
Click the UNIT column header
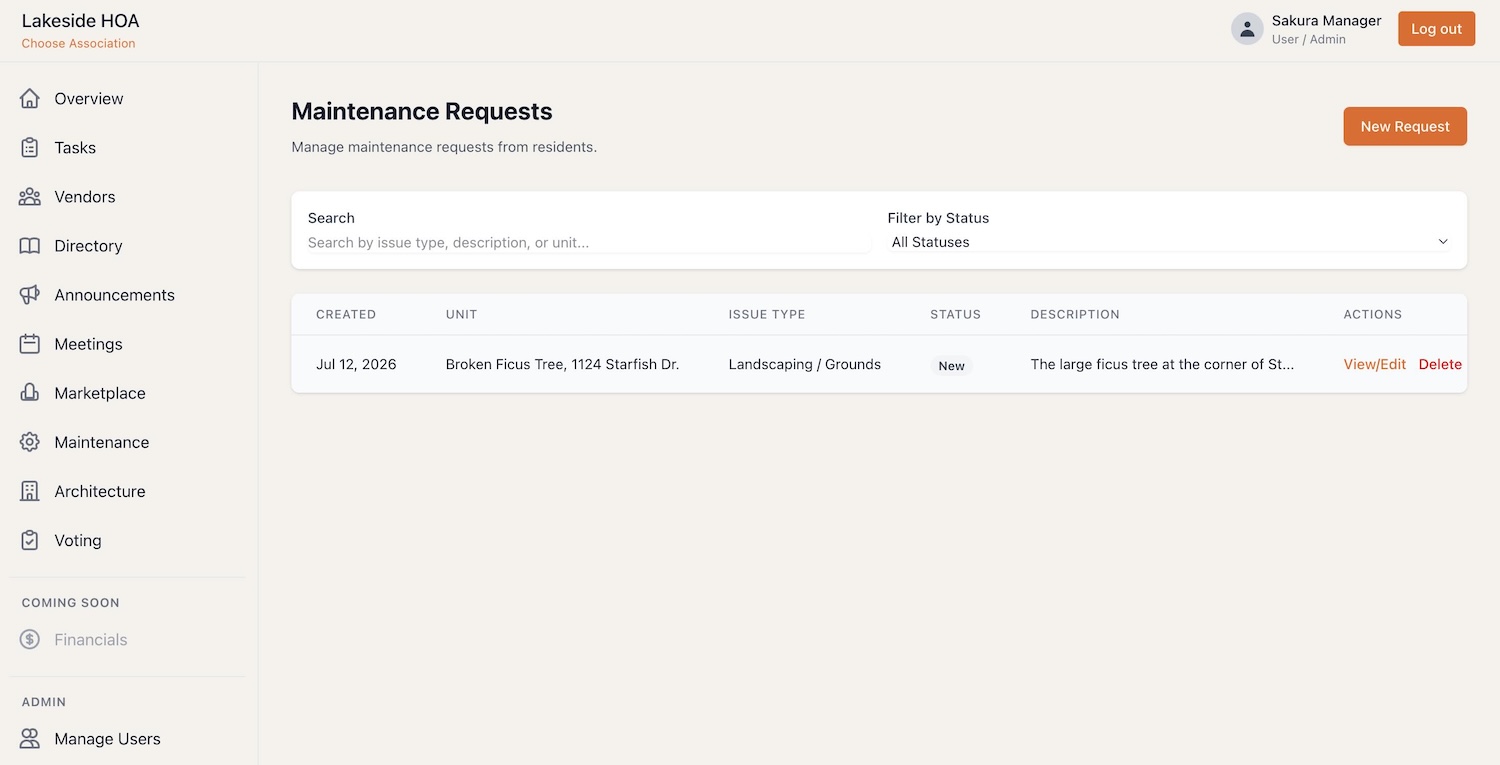tap(461, 314)
